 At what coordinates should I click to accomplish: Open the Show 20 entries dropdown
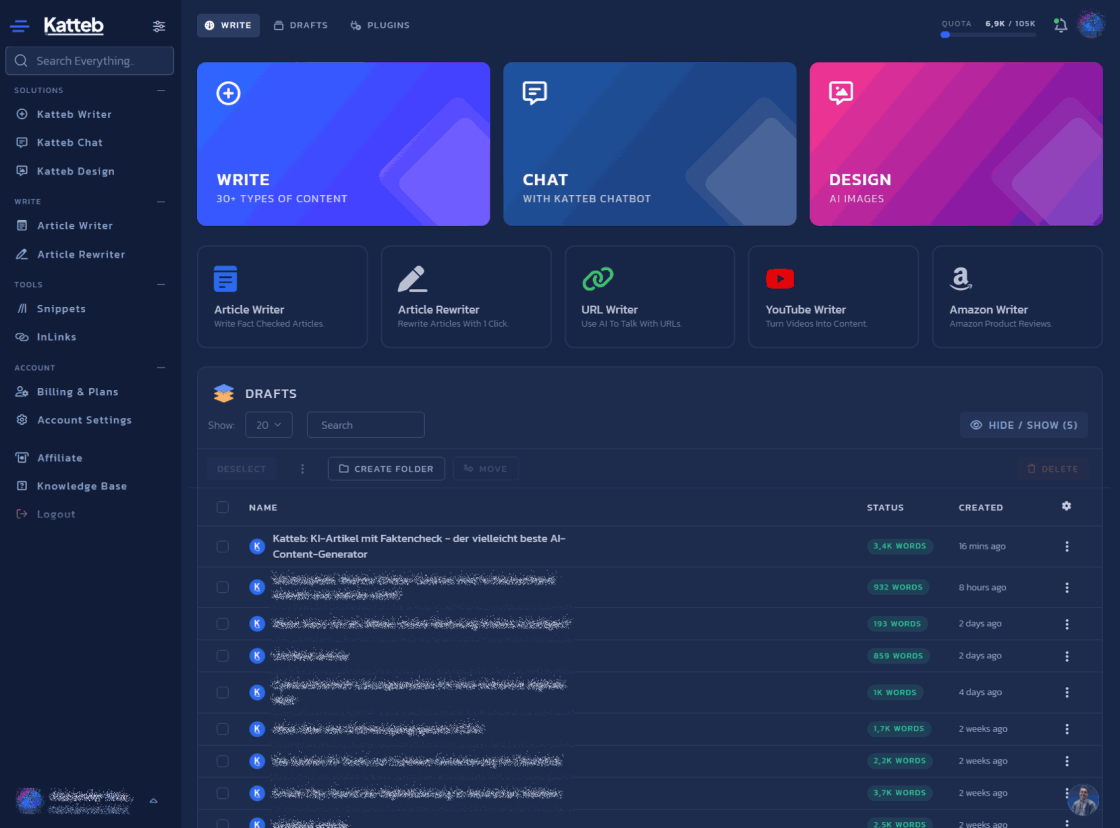click(268, 425)
